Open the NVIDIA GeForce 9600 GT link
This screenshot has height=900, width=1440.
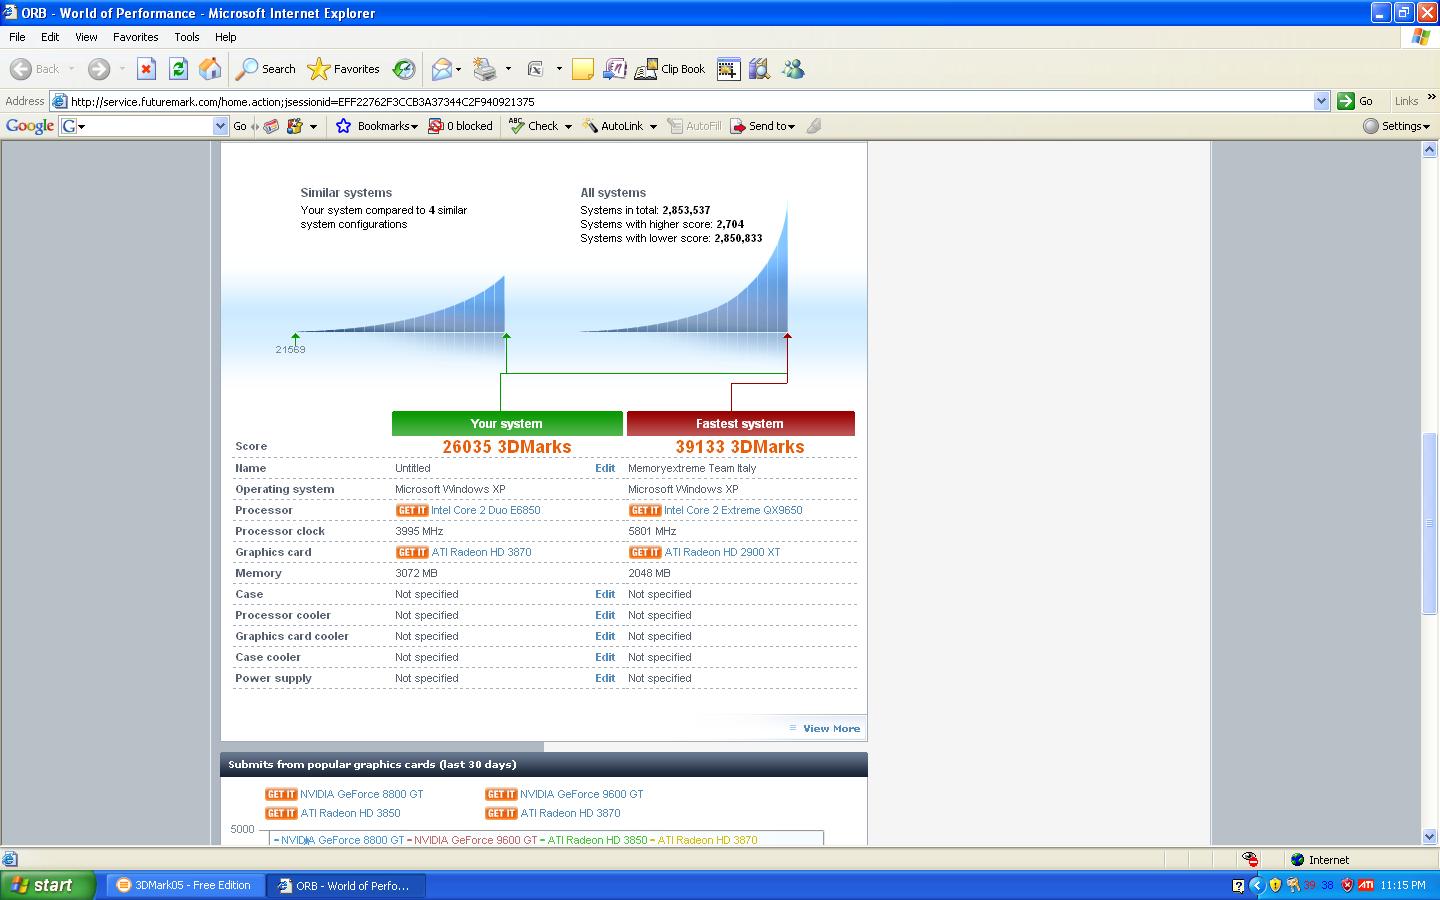click(x=581, y=794)
